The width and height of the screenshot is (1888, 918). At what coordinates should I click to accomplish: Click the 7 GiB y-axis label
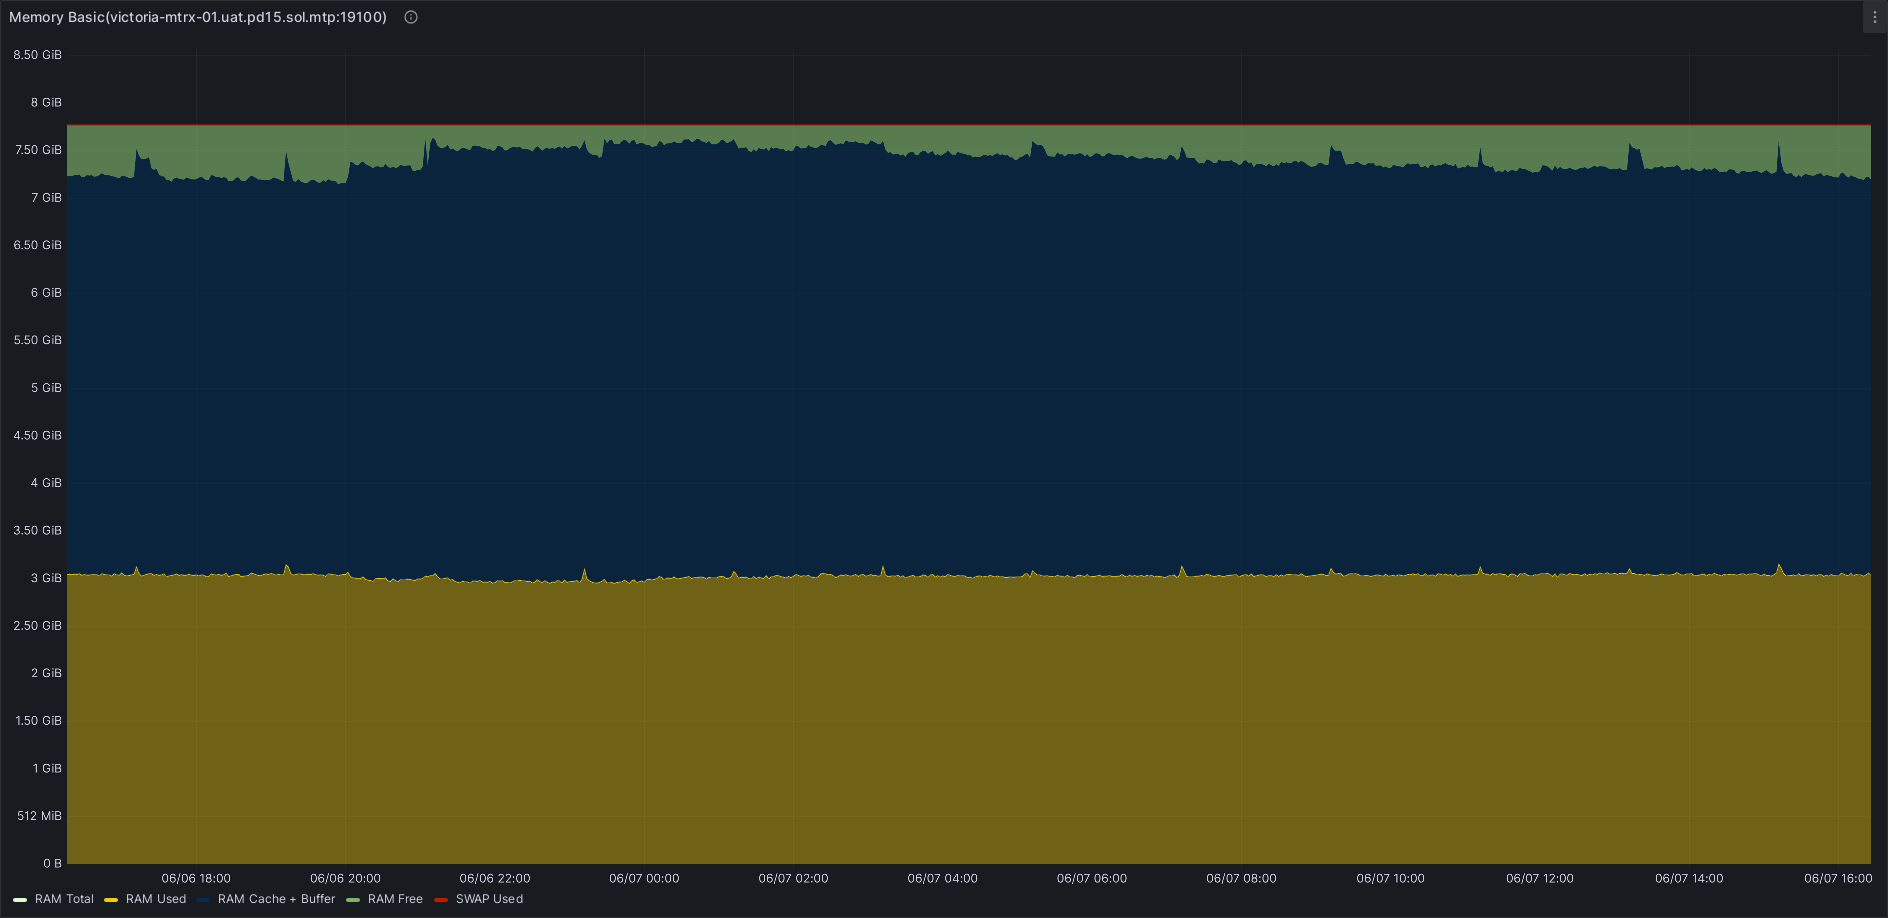point(46,198)
